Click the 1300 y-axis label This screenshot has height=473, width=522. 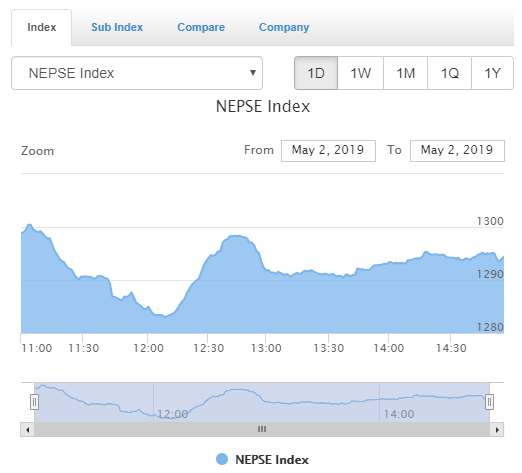coord(490,221)
